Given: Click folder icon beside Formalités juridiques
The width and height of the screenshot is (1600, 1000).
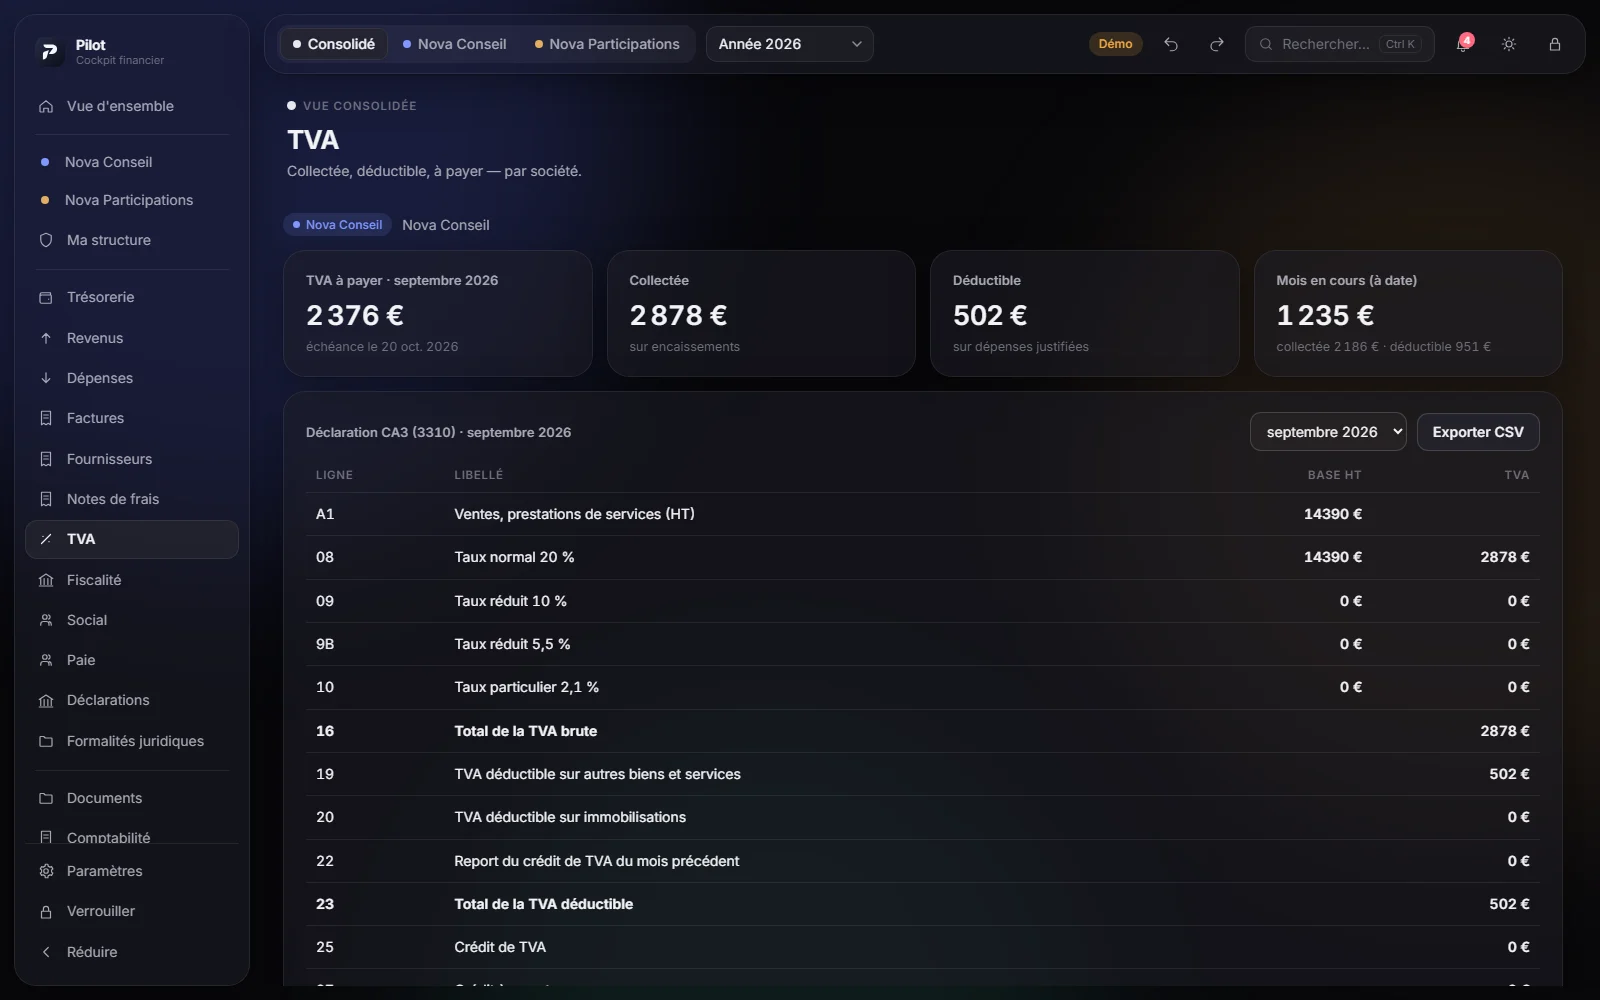Looking at the screenshot, I should [x=46, y=741].
